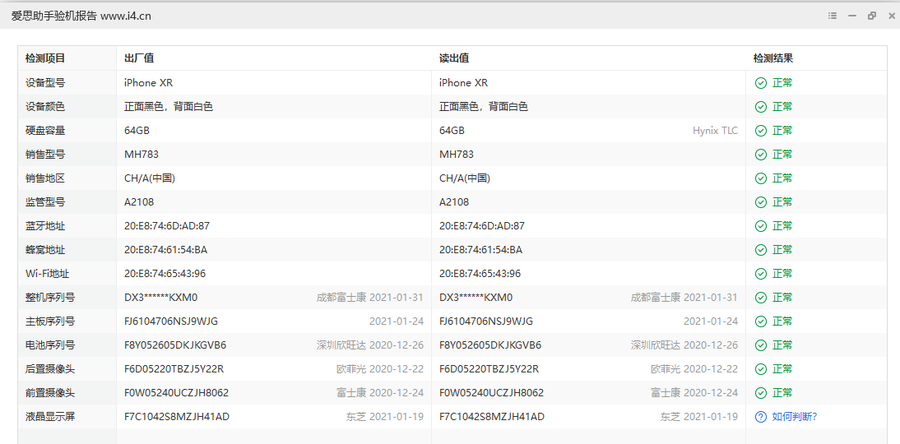900x444 pixels.
Task: Click the 读出值 column header
Action: coord(454,59)
